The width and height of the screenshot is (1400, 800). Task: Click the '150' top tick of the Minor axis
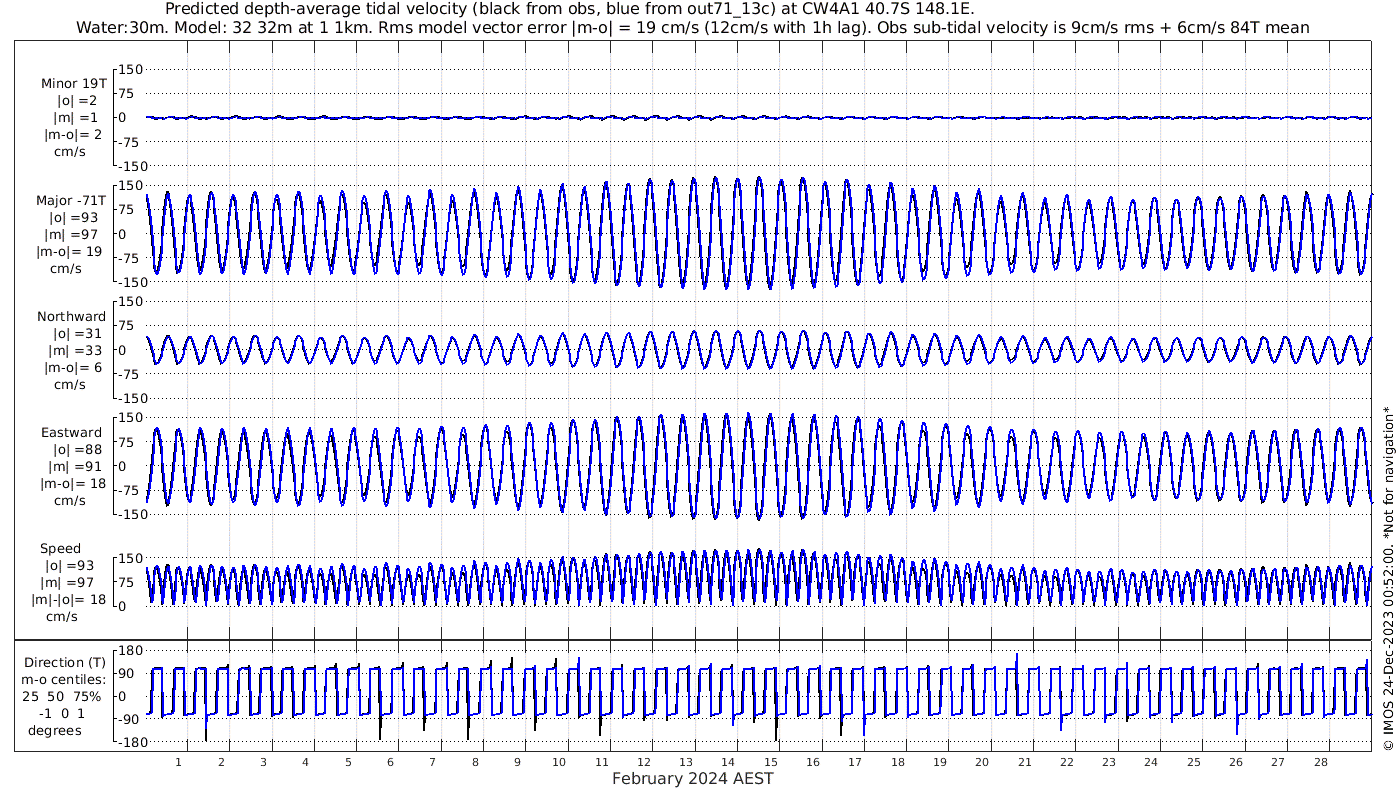(133, 69)
